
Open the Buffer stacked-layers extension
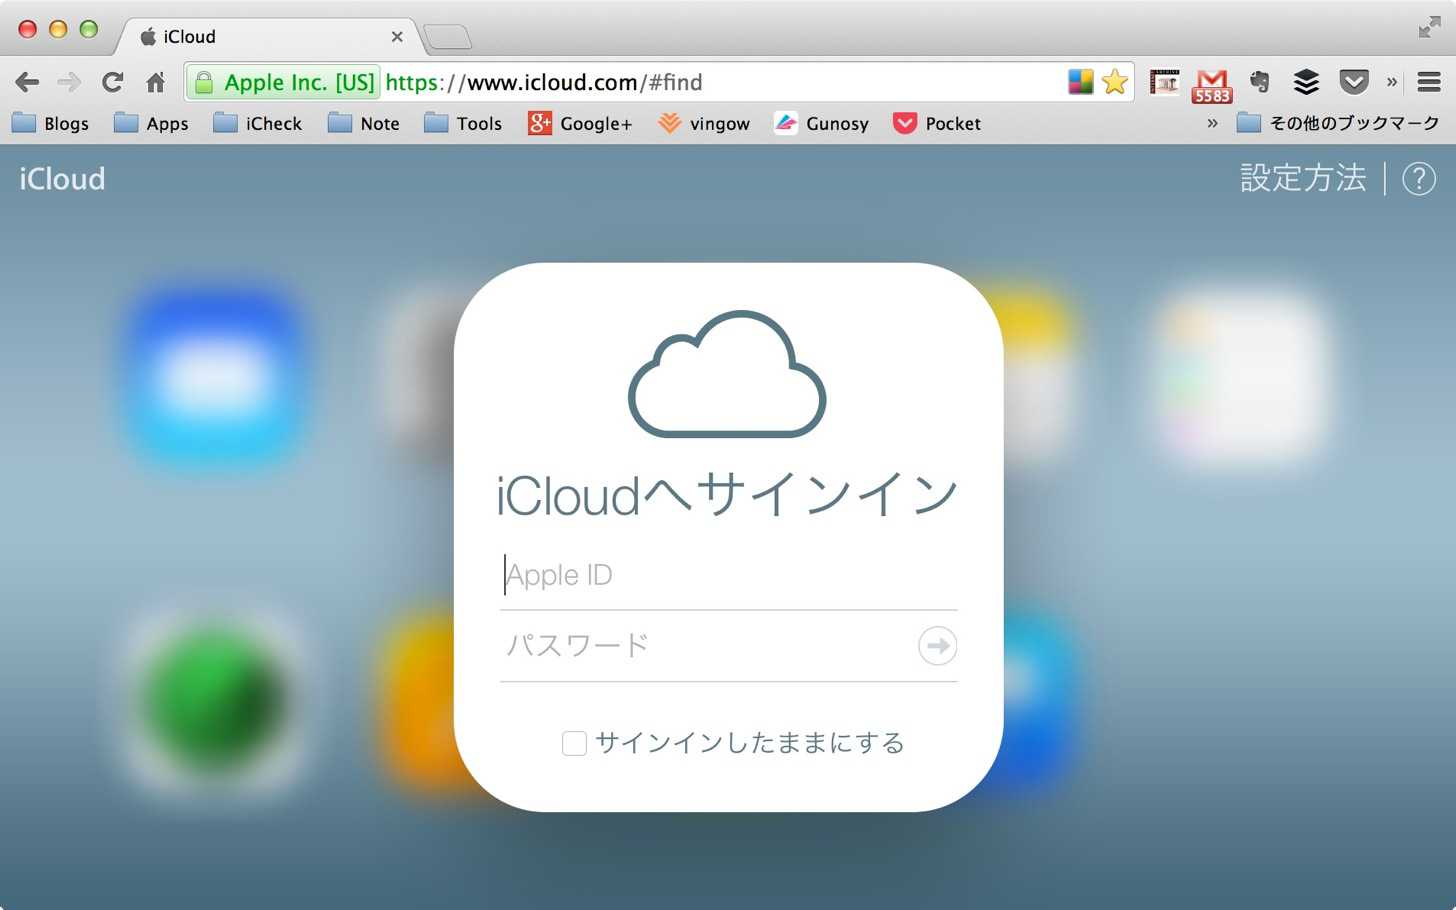[x=1306, y=82]
